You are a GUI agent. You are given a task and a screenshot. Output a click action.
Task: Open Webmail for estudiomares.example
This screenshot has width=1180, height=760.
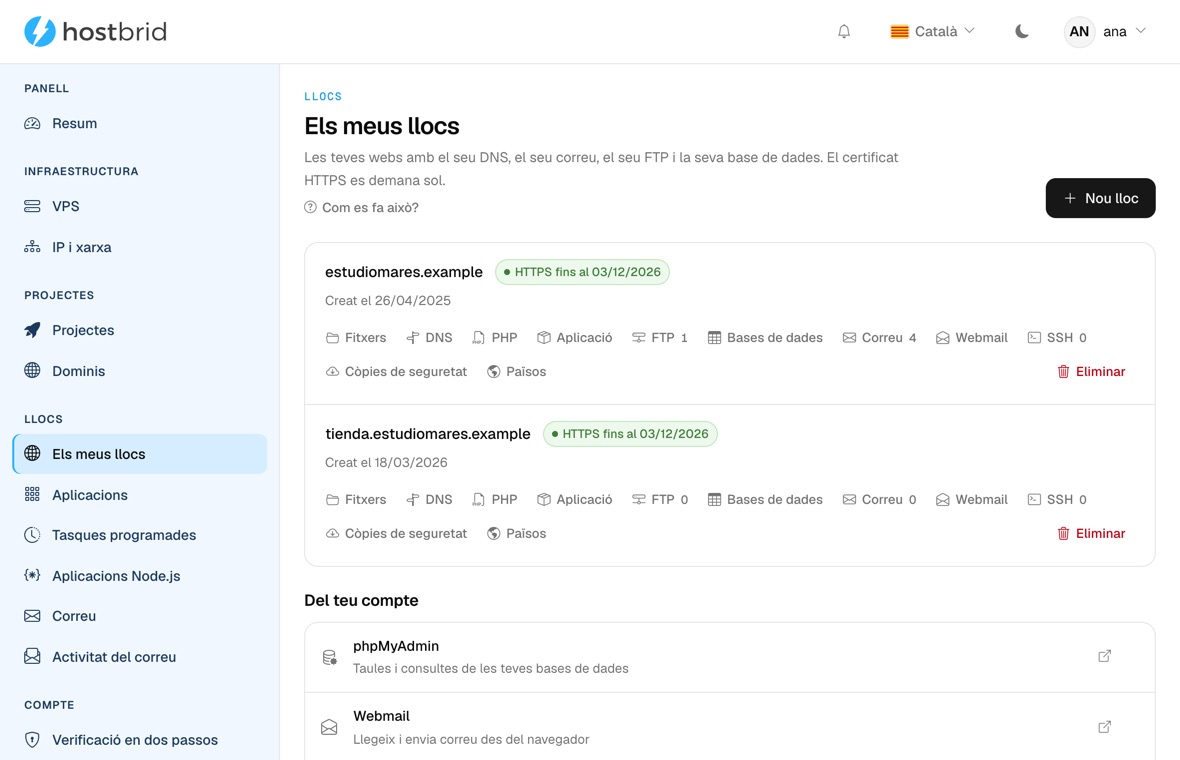point(972,338)
